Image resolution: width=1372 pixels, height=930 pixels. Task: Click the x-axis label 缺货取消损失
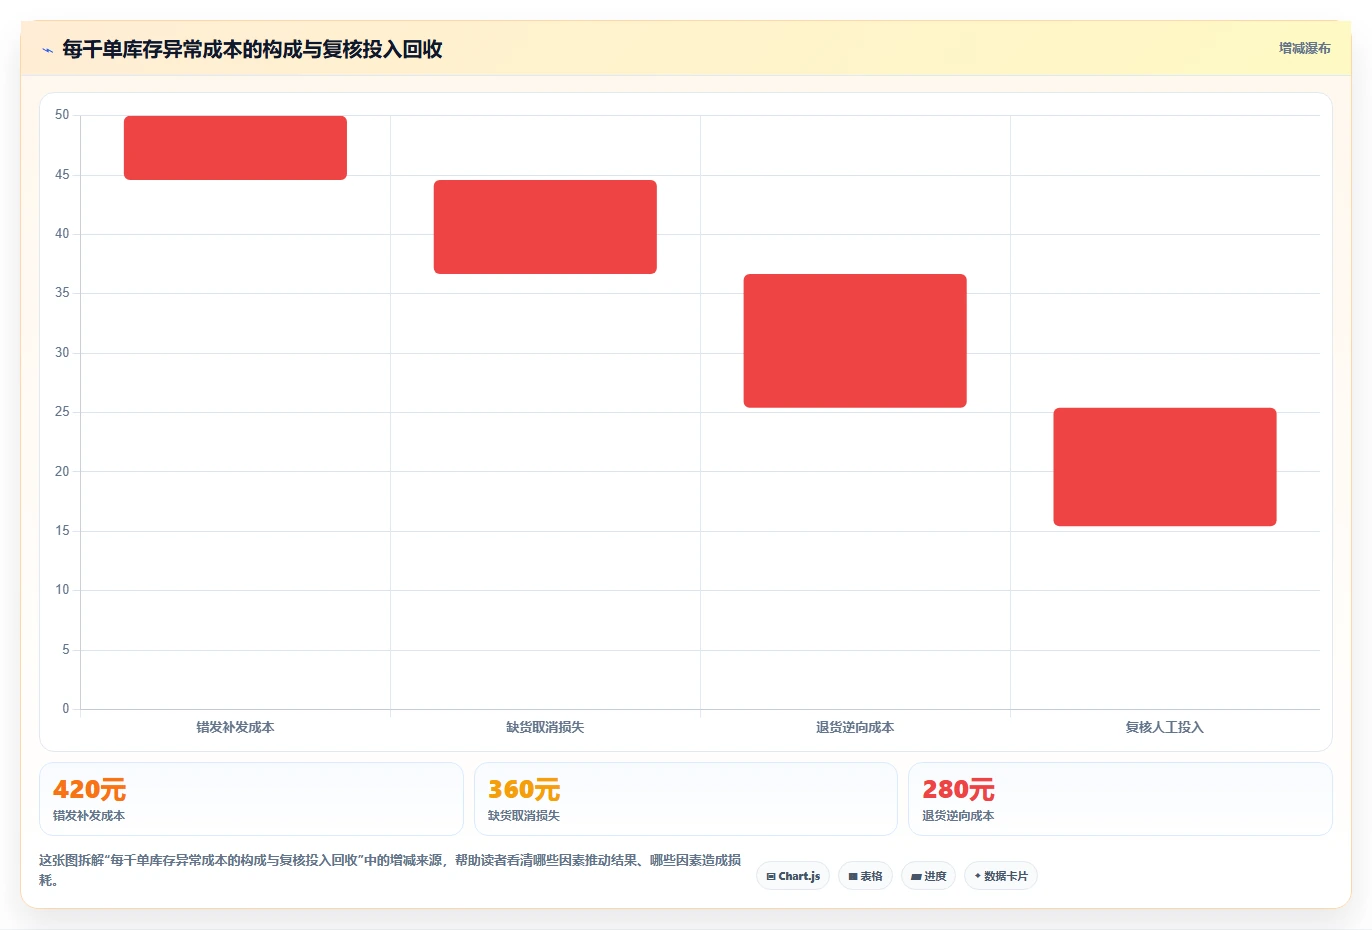point(545,727)
